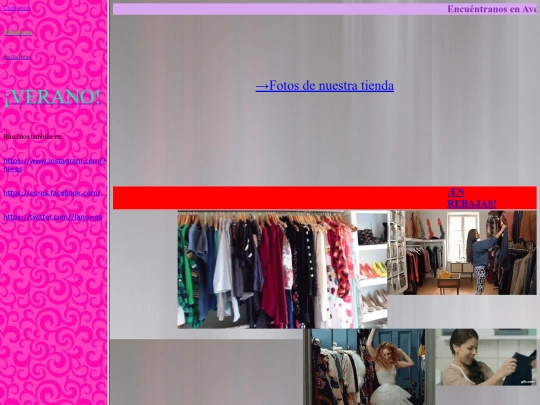The width and height of the screenshot is (540, 405).
Task: Click the ¡EN REBAJAS! link
Action: [472, 198]
